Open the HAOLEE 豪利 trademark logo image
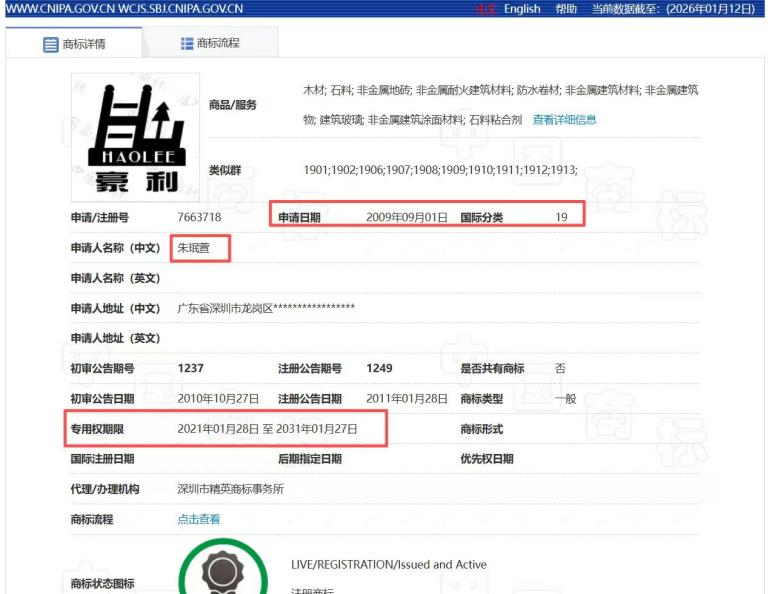Viewport: 772px width, 594px height. (x=135, y=135)
